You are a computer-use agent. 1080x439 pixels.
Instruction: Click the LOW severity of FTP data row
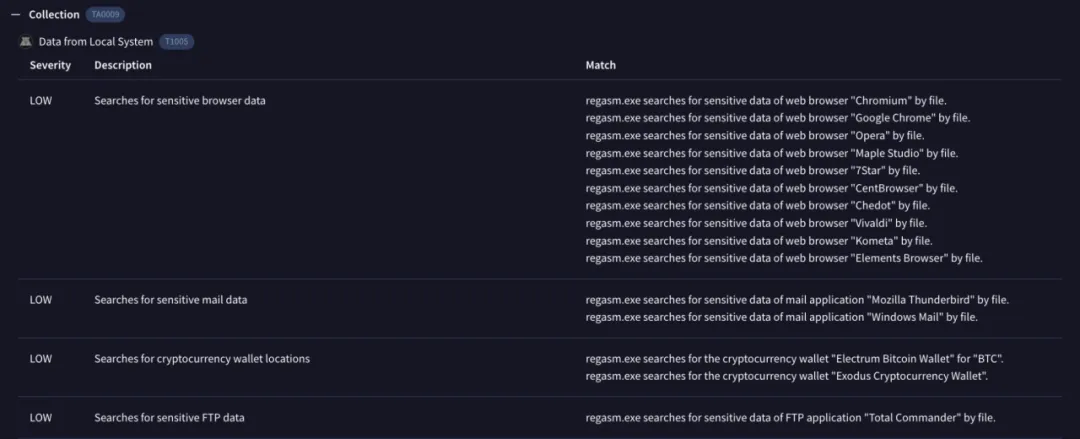pos(41,418)
